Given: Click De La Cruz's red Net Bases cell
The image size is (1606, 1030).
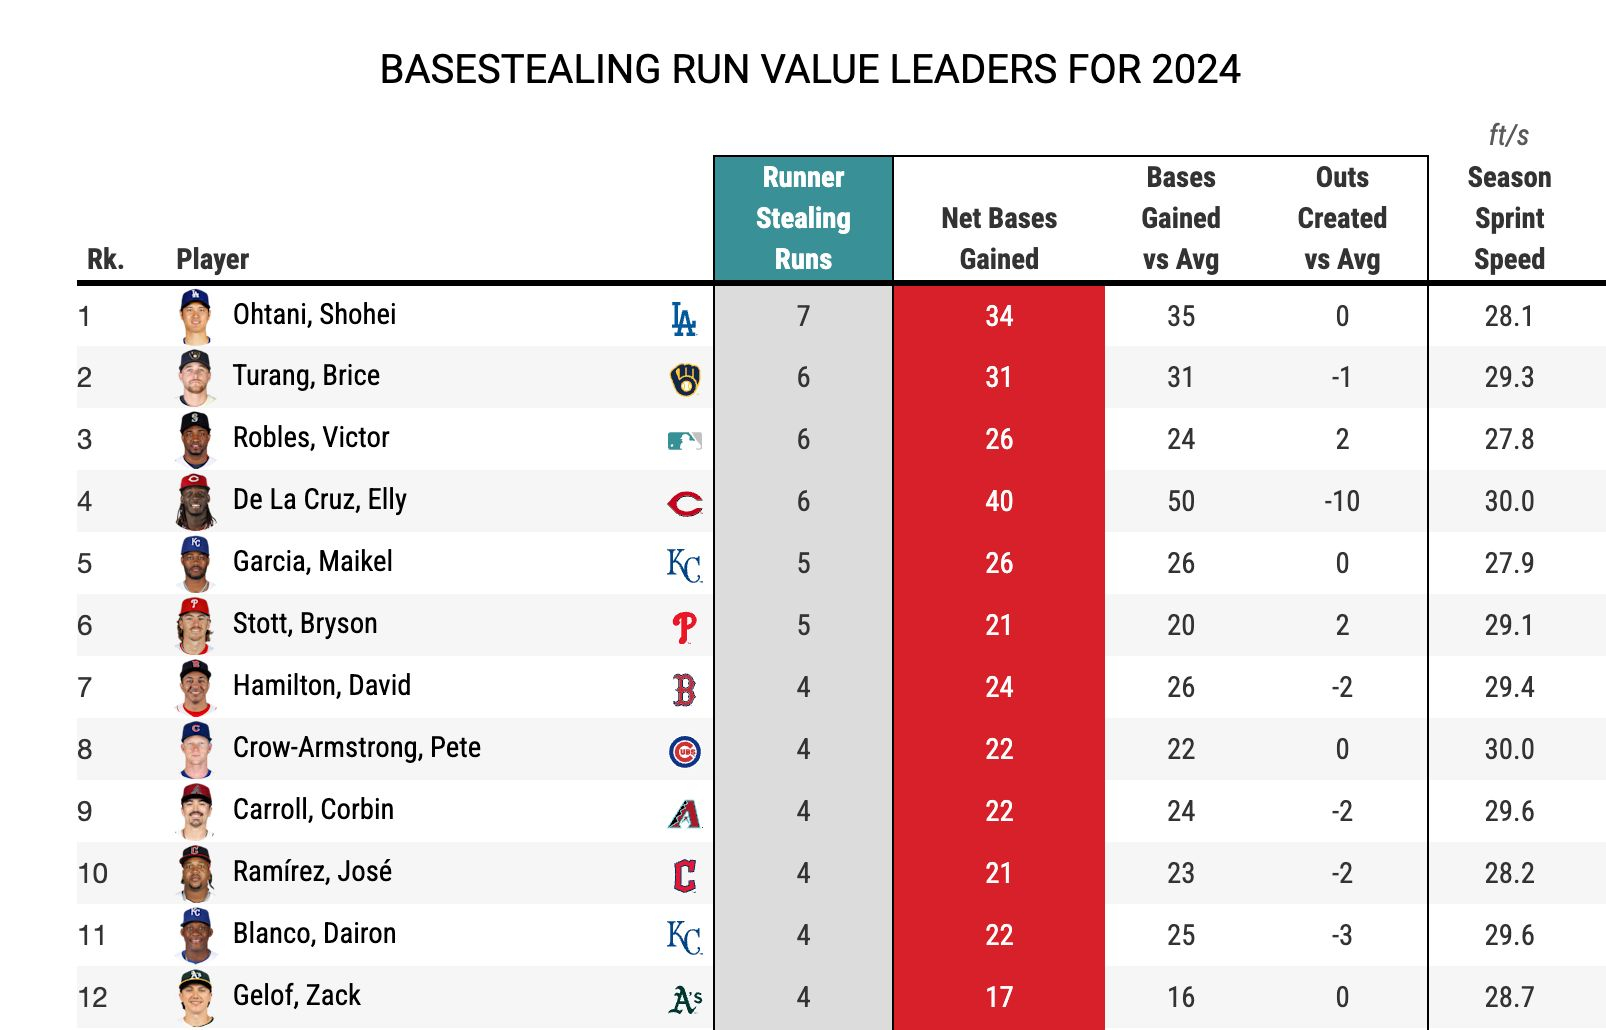Looking at the screenshot, I should [x=999, y=501].
